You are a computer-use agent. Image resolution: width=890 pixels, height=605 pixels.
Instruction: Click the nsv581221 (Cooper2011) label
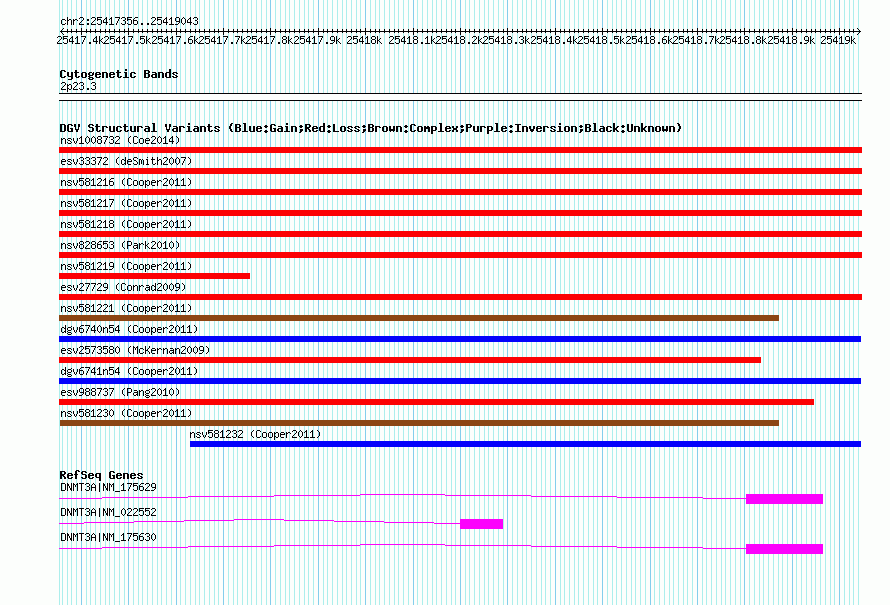click(x=126, y=308)
